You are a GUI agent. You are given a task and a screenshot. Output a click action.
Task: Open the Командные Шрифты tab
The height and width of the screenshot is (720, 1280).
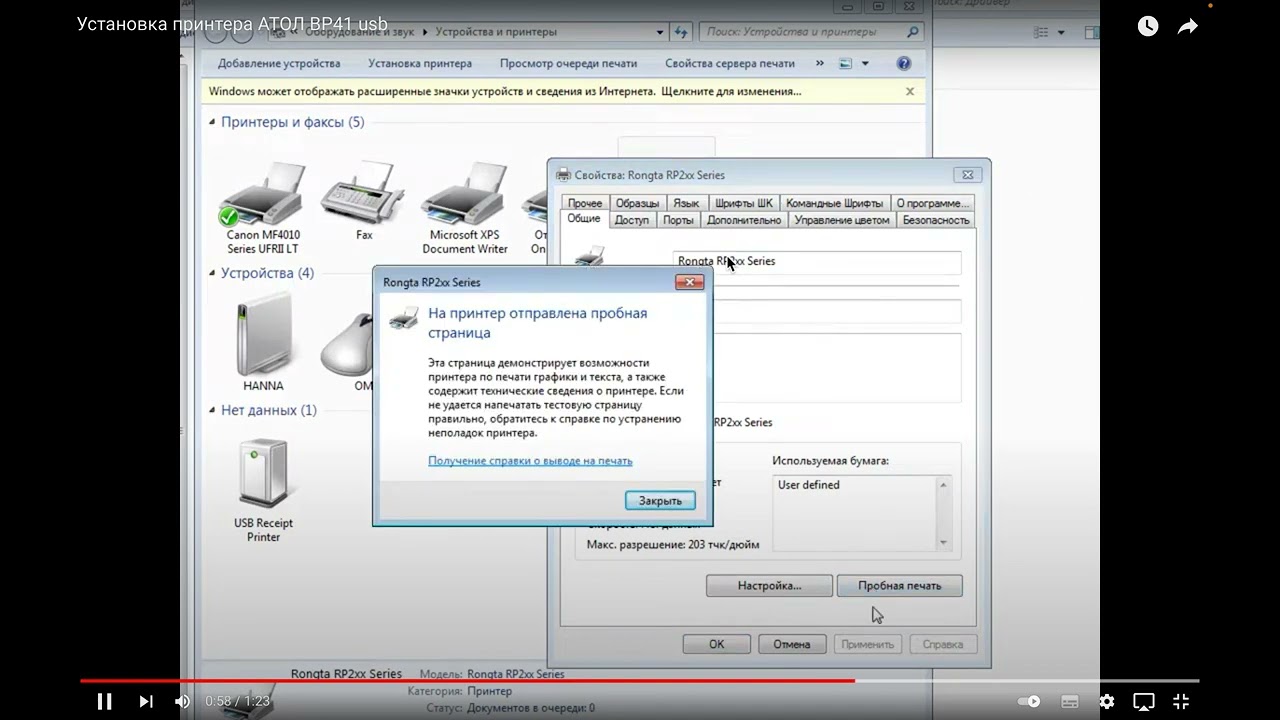(835, 203)
